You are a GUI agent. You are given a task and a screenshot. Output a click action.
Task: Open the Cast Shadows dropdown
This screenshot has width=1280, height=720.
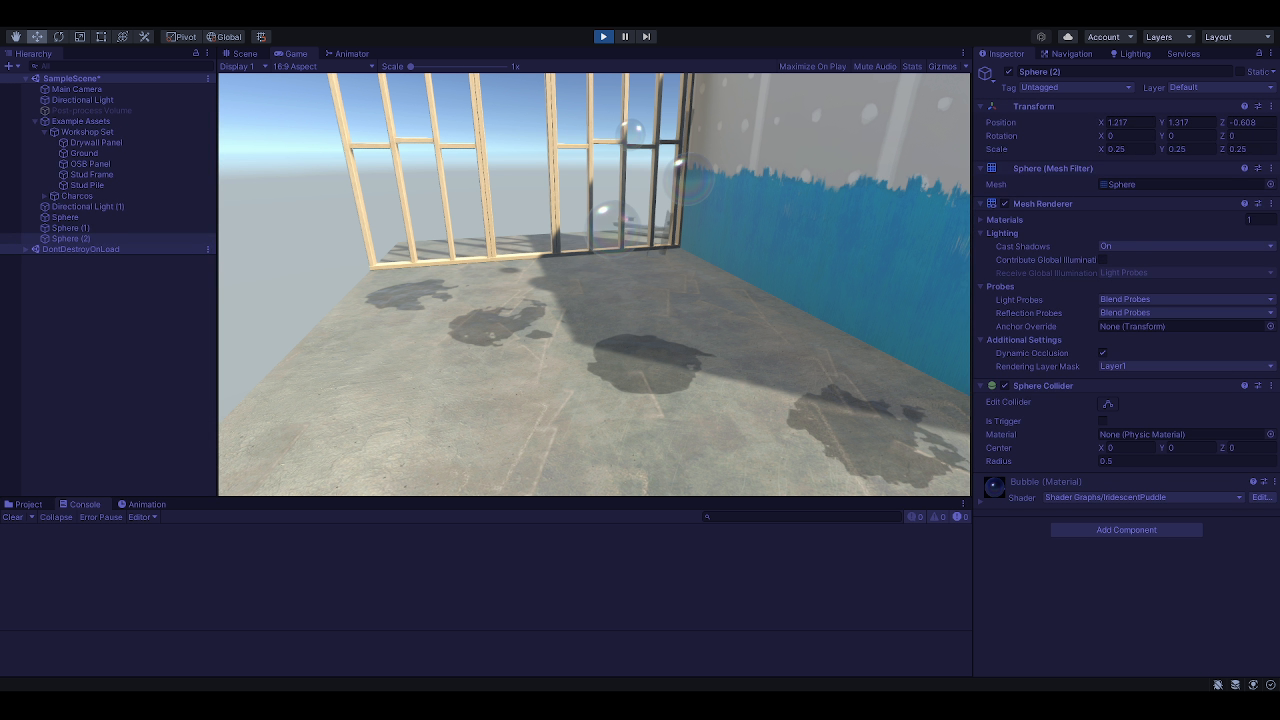click(1187, 246)
